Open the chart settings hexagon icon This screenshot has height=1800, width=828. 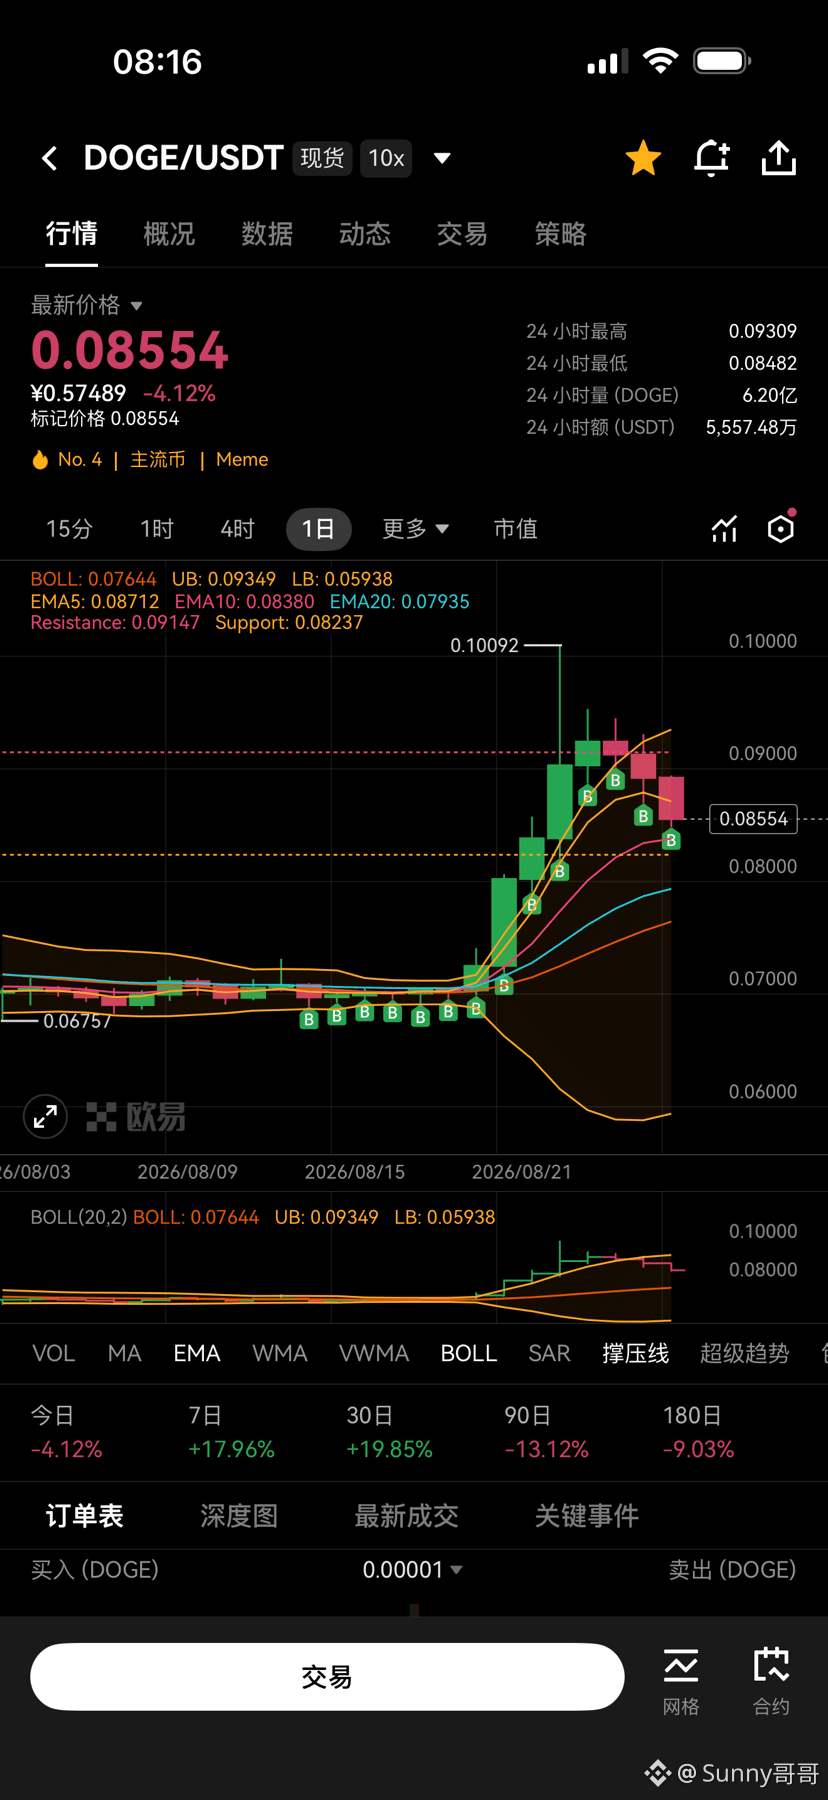click(781, 528)
